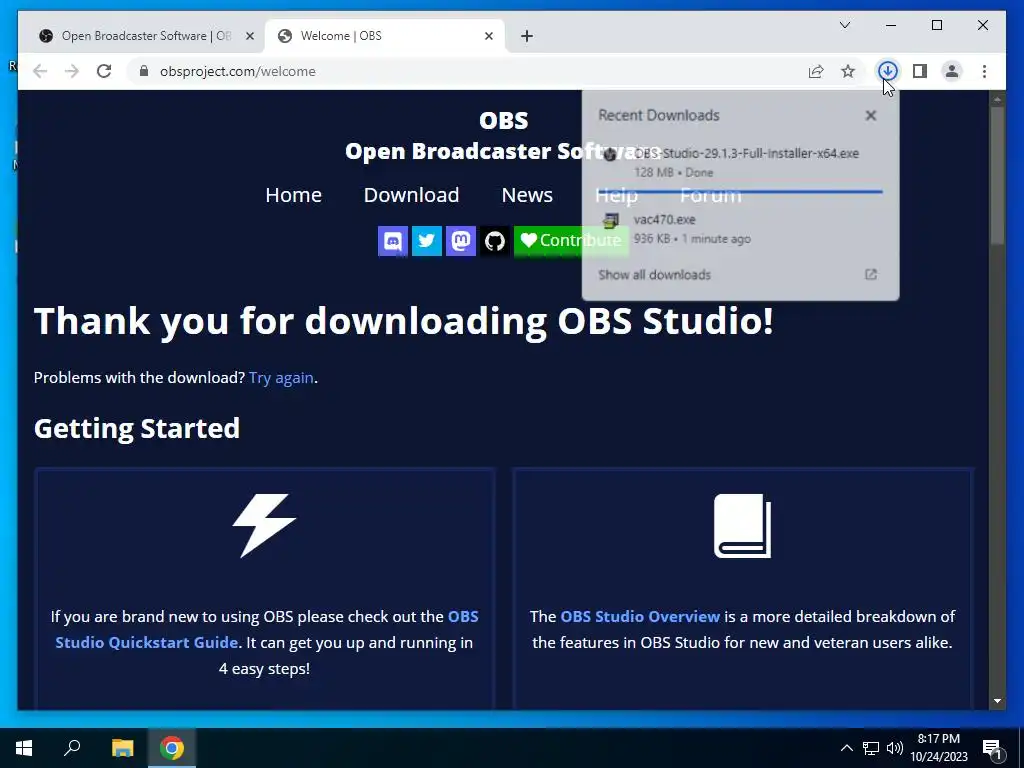1024x768 pixels.
Task: Open the Download navigation link
Action: [411, 195]
